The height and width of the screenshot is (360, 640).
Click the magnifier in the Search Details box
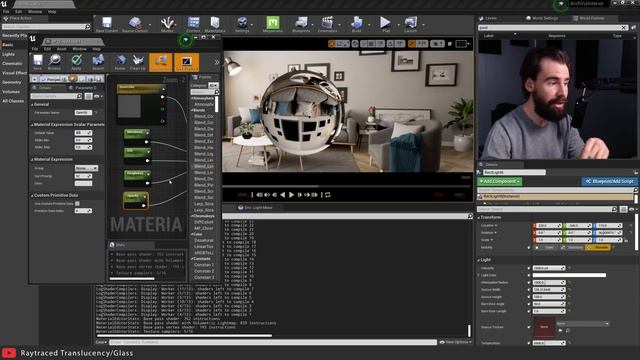click(614, 209)
